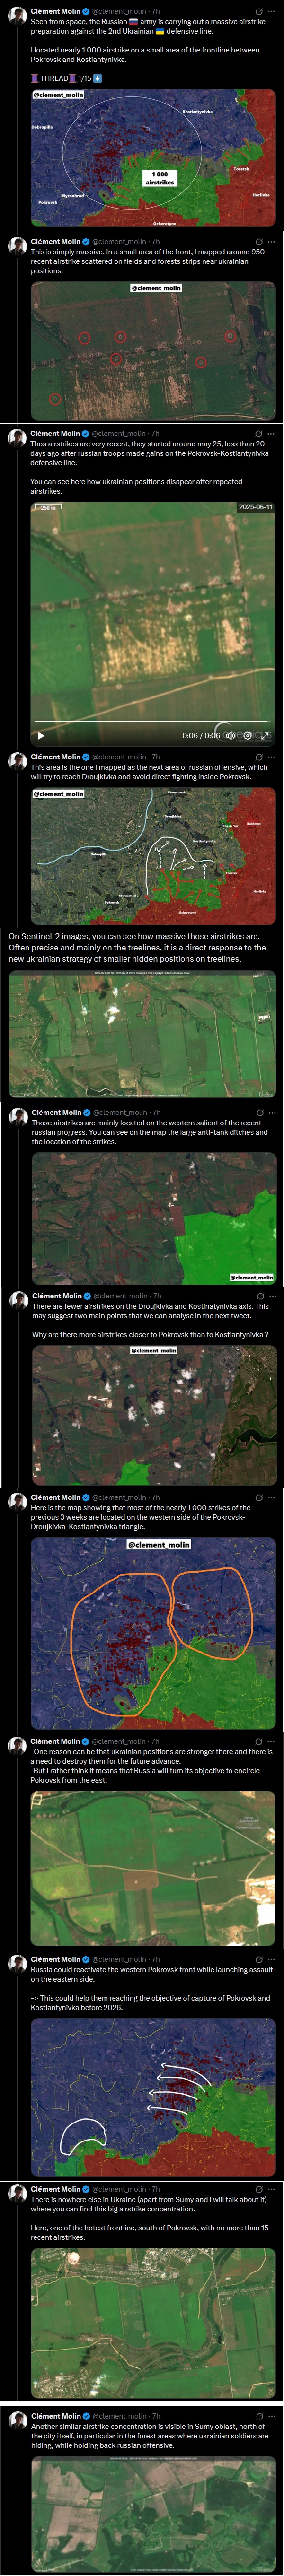Click Grok icon on 'Seen from space' tweet
Screen dimensions: 284x2576
259,11
